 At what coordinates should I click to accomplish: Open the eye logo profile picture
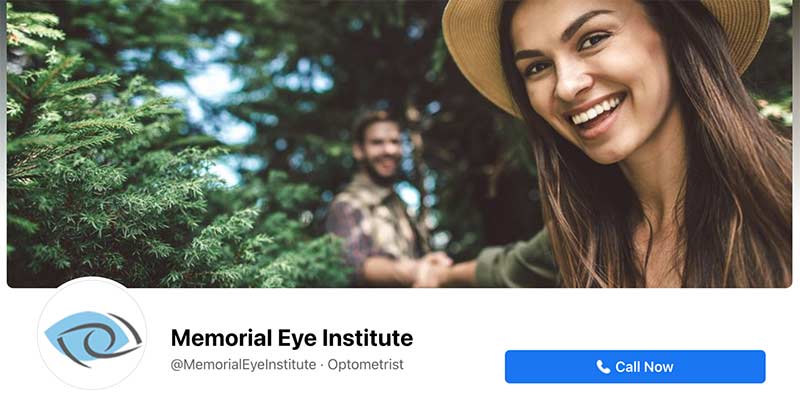coord(92,334)
